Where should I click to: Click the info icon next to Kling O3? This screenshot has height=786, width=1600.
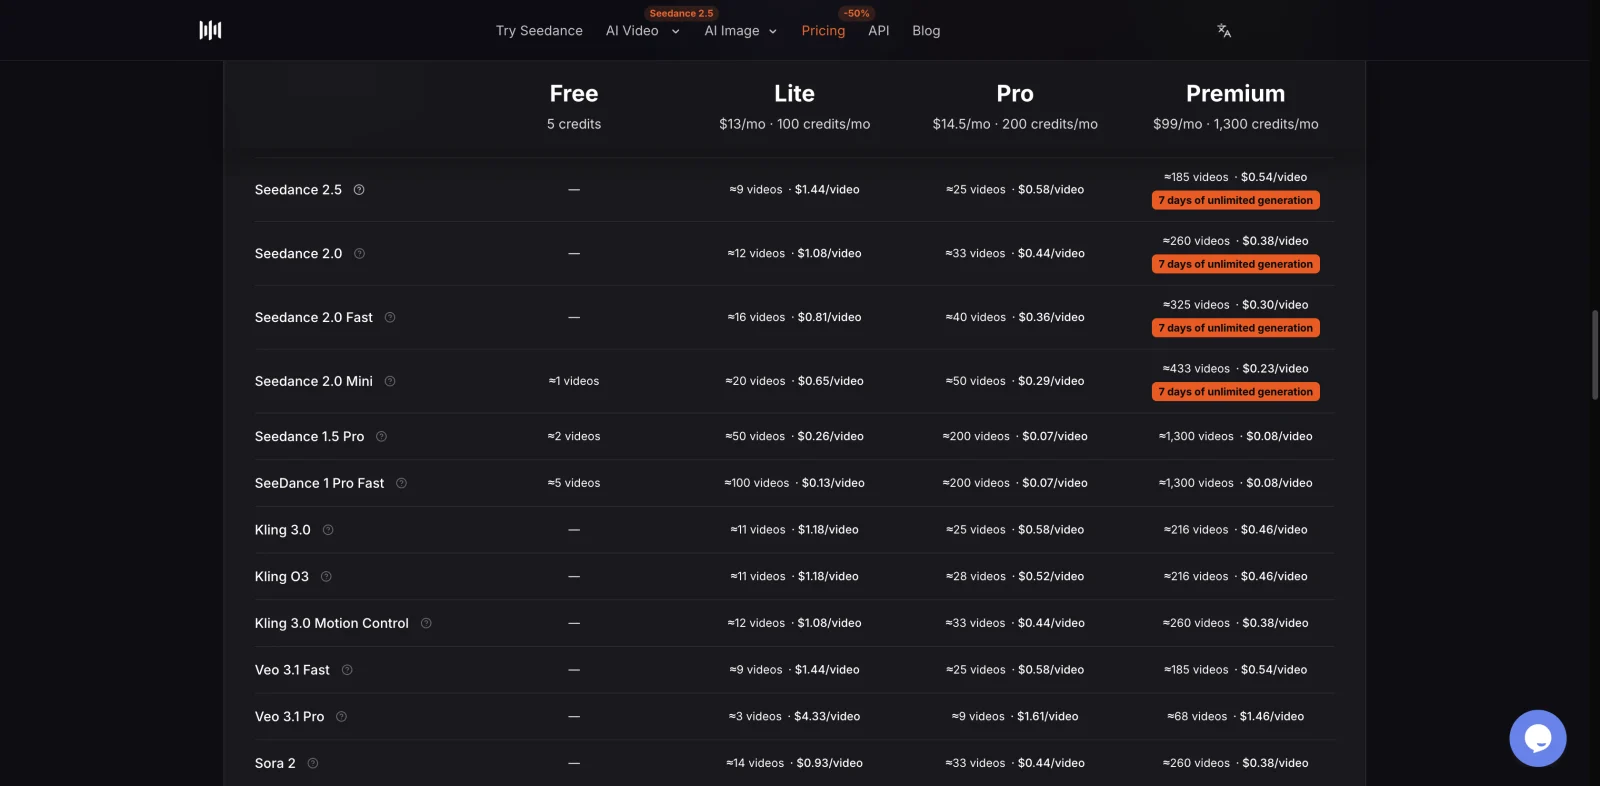coord(326,577)
